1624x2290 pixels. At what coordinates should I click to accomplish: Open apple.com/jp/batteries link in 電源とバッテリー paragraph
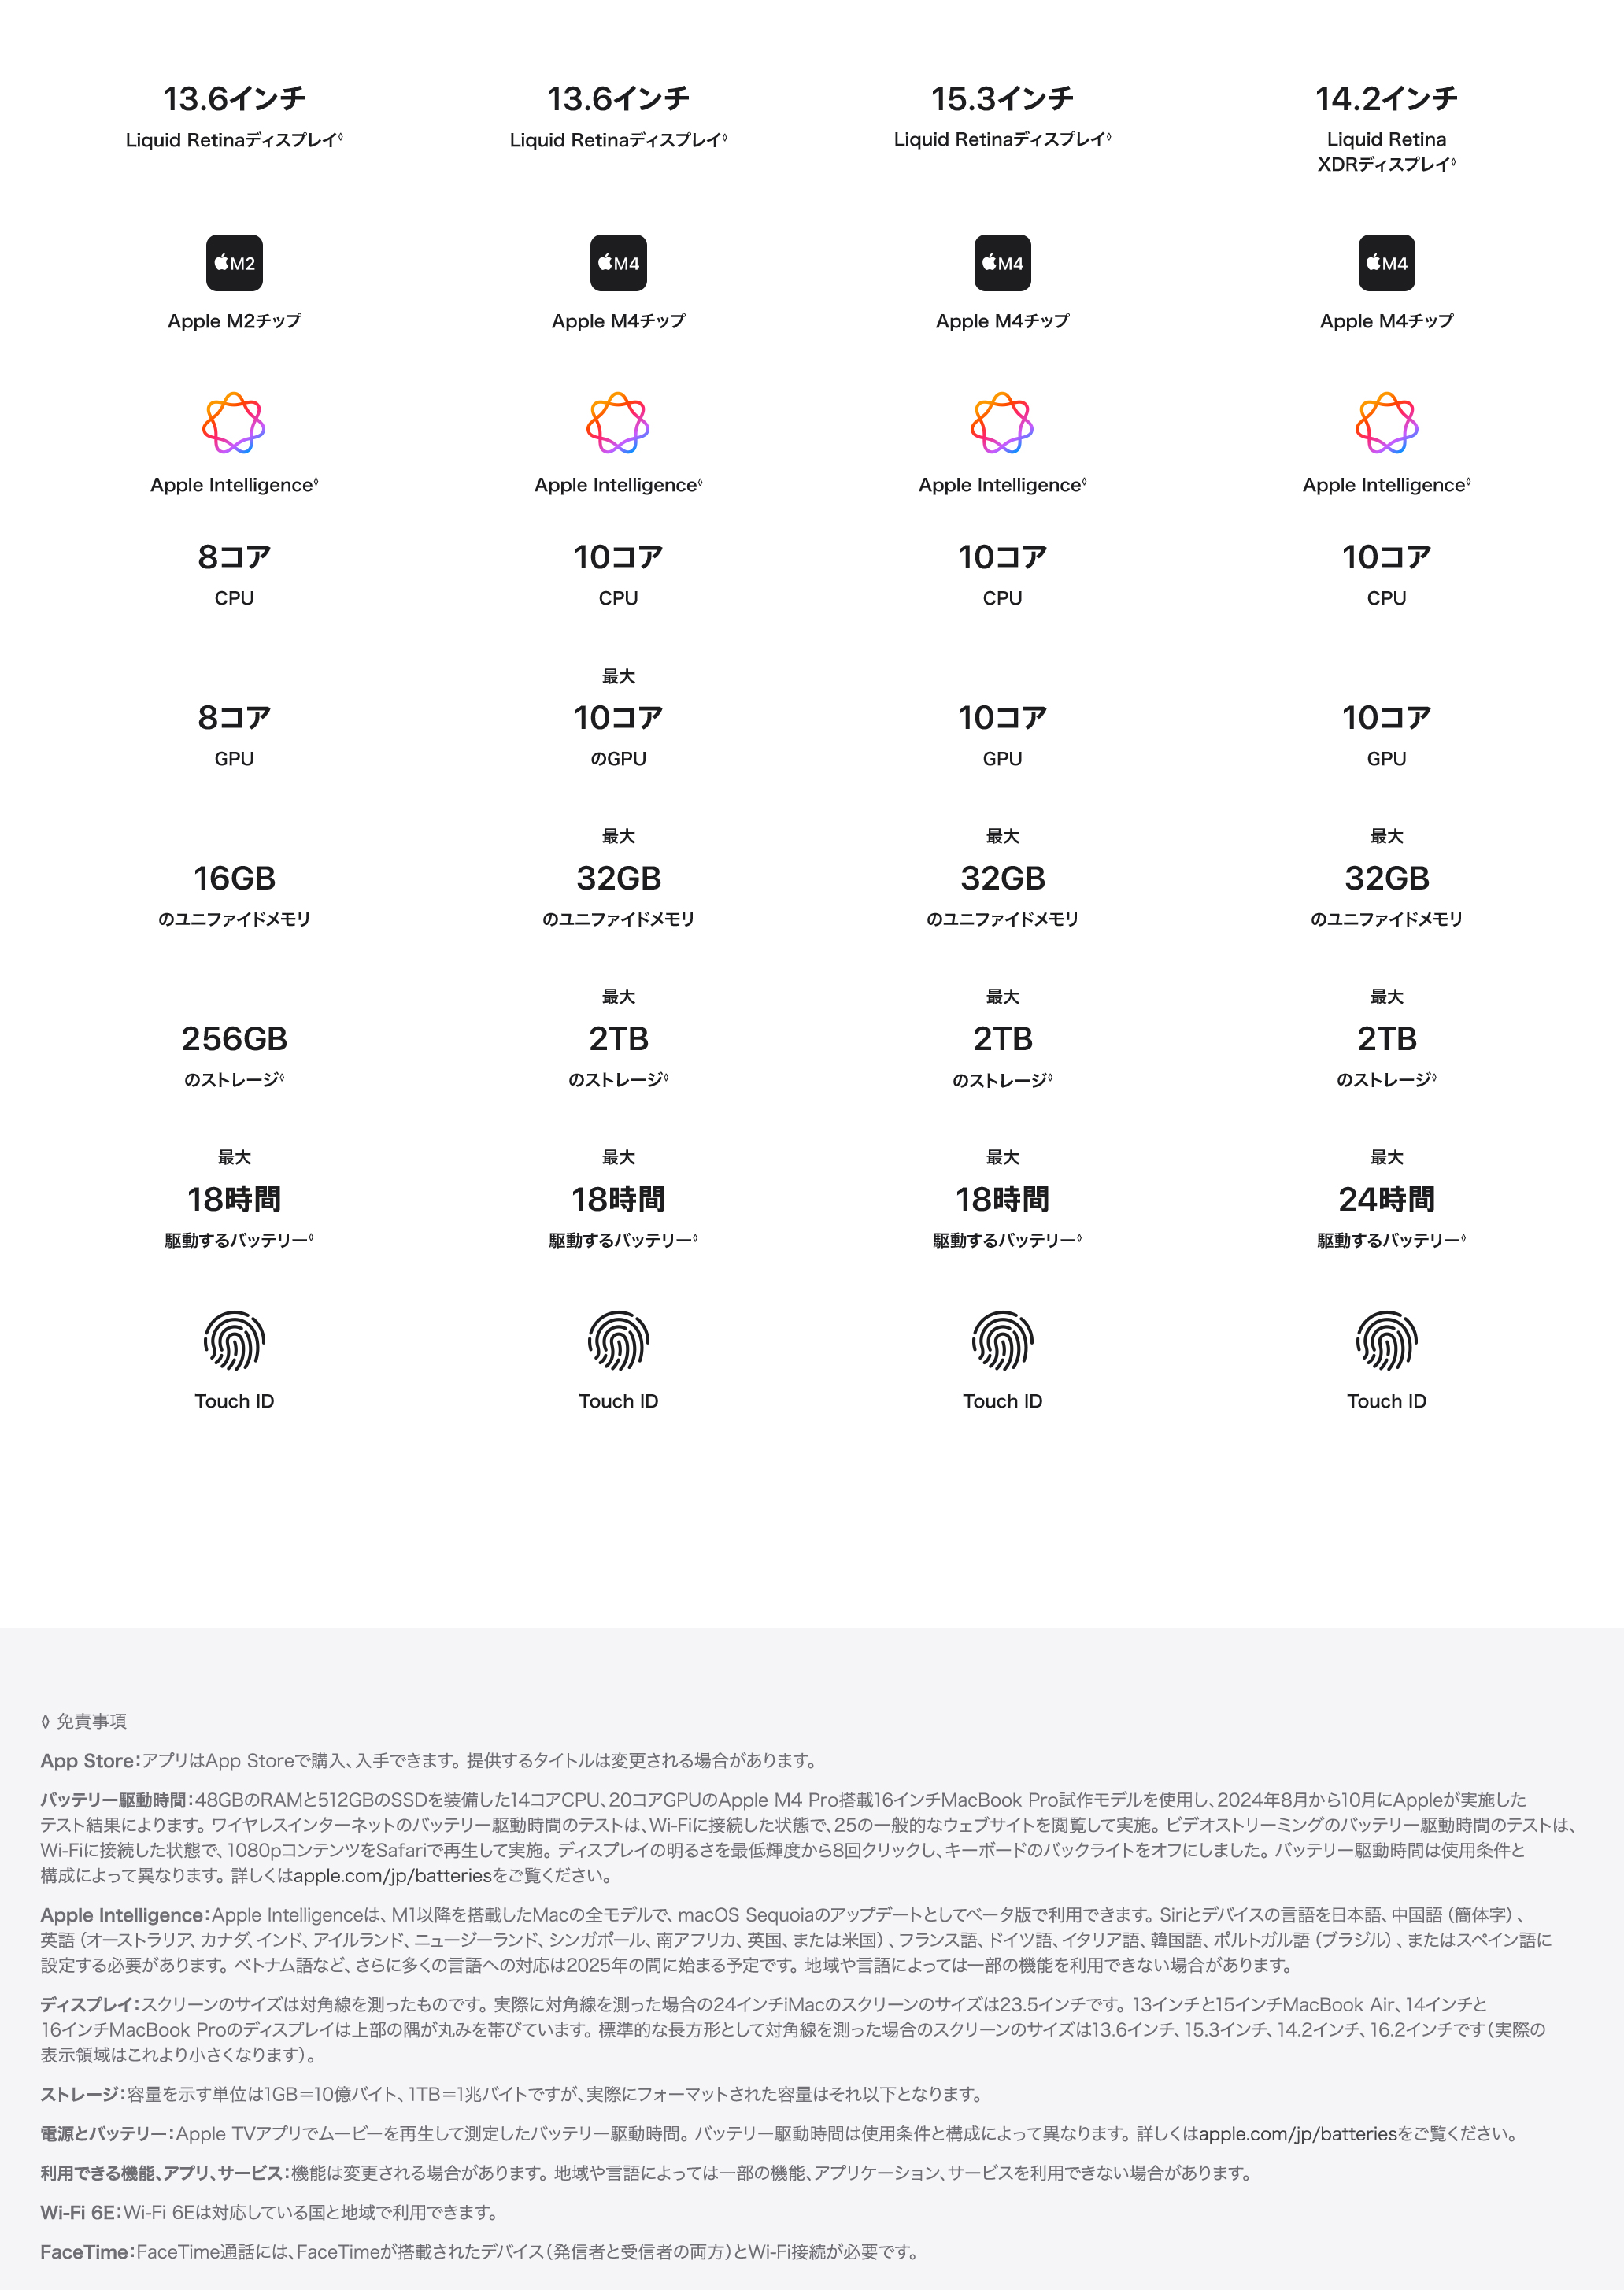(1298, 2134)
